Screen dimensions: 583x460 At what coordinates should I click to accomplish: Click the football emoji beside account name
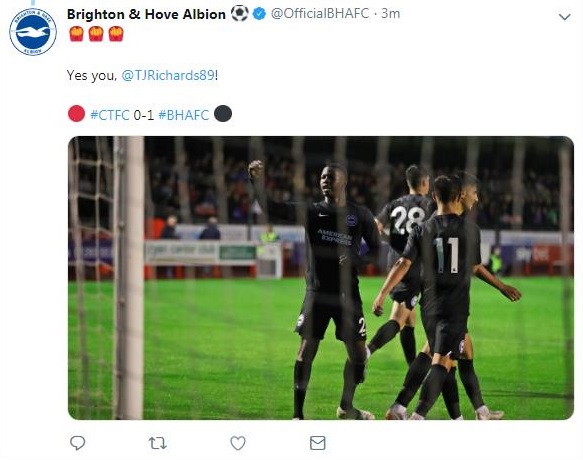[239, 14]
